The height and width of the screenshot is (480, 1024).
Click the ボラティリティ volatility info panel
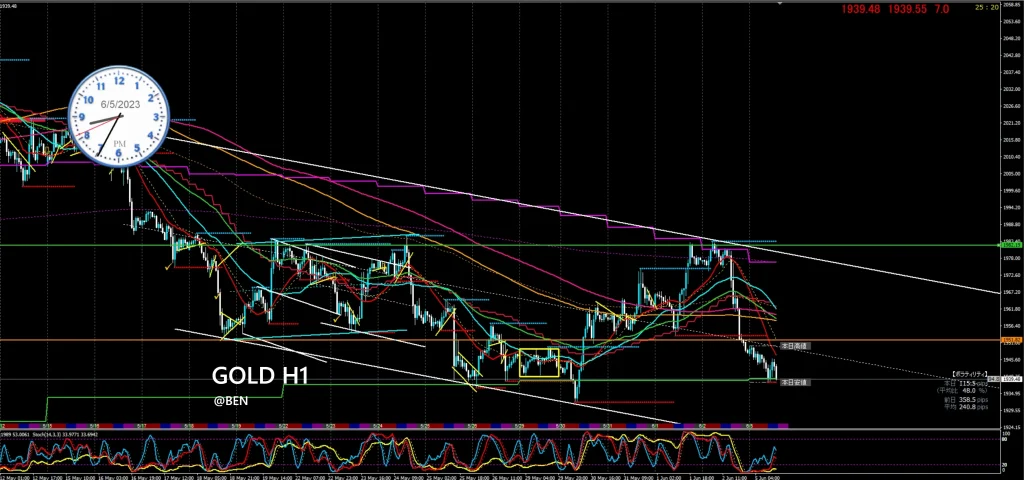[x=968, y=389]
